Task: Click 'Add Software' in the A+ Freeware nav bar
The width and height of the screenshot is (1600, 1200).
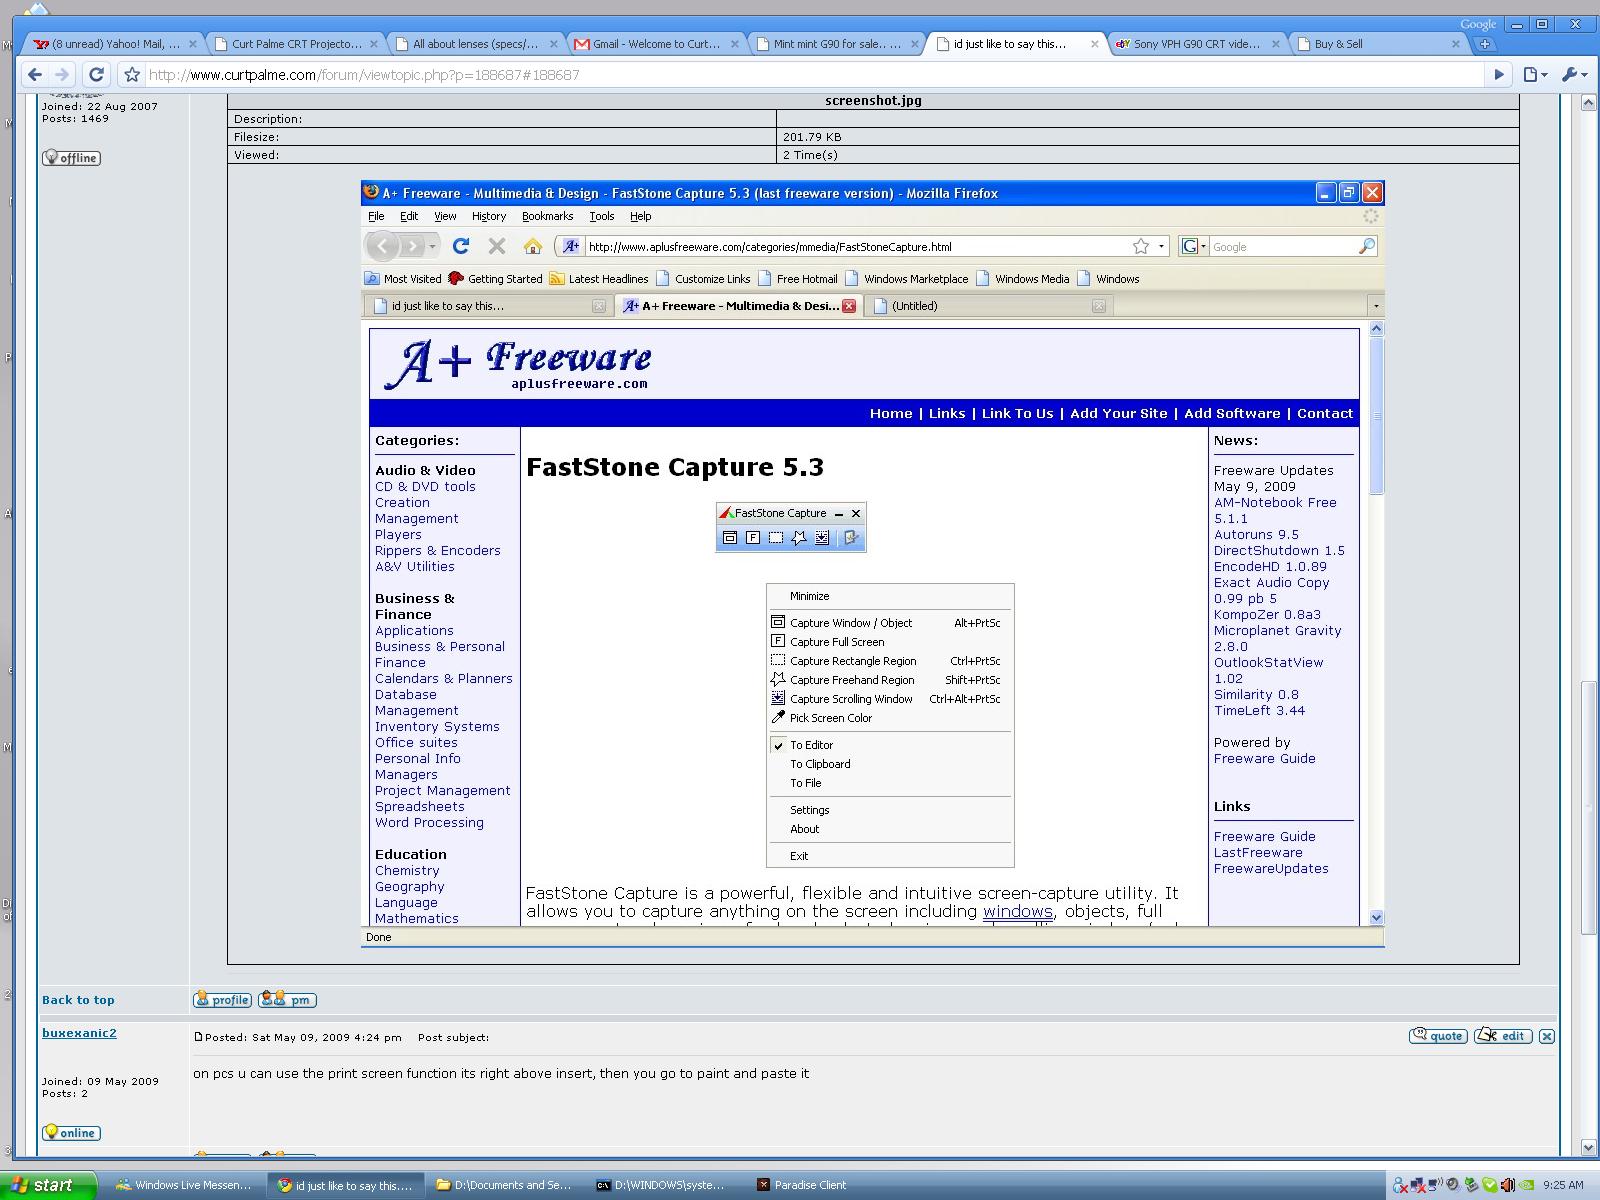Action: [x=1232, y=413]
